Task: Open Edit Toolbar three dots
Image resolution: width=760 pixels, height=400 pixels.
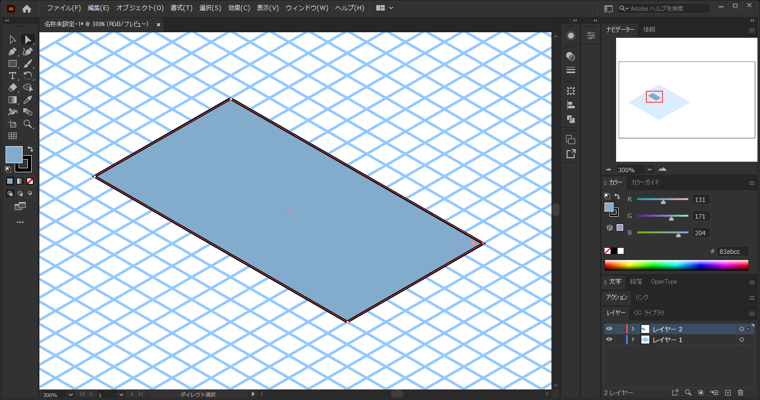Action: click(20, 223)
